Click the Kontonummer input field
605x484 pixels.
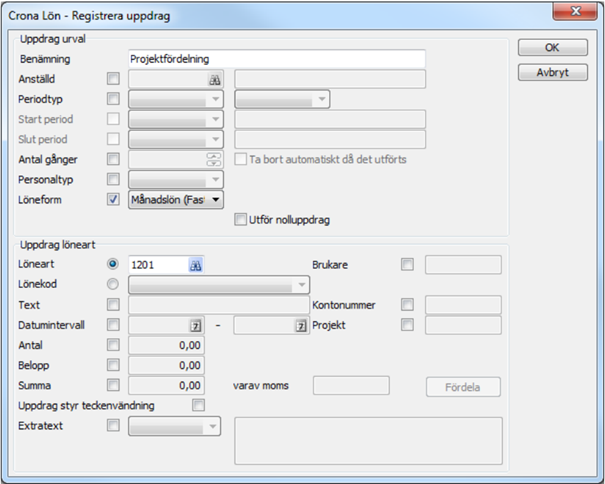[x=463, y=305]
